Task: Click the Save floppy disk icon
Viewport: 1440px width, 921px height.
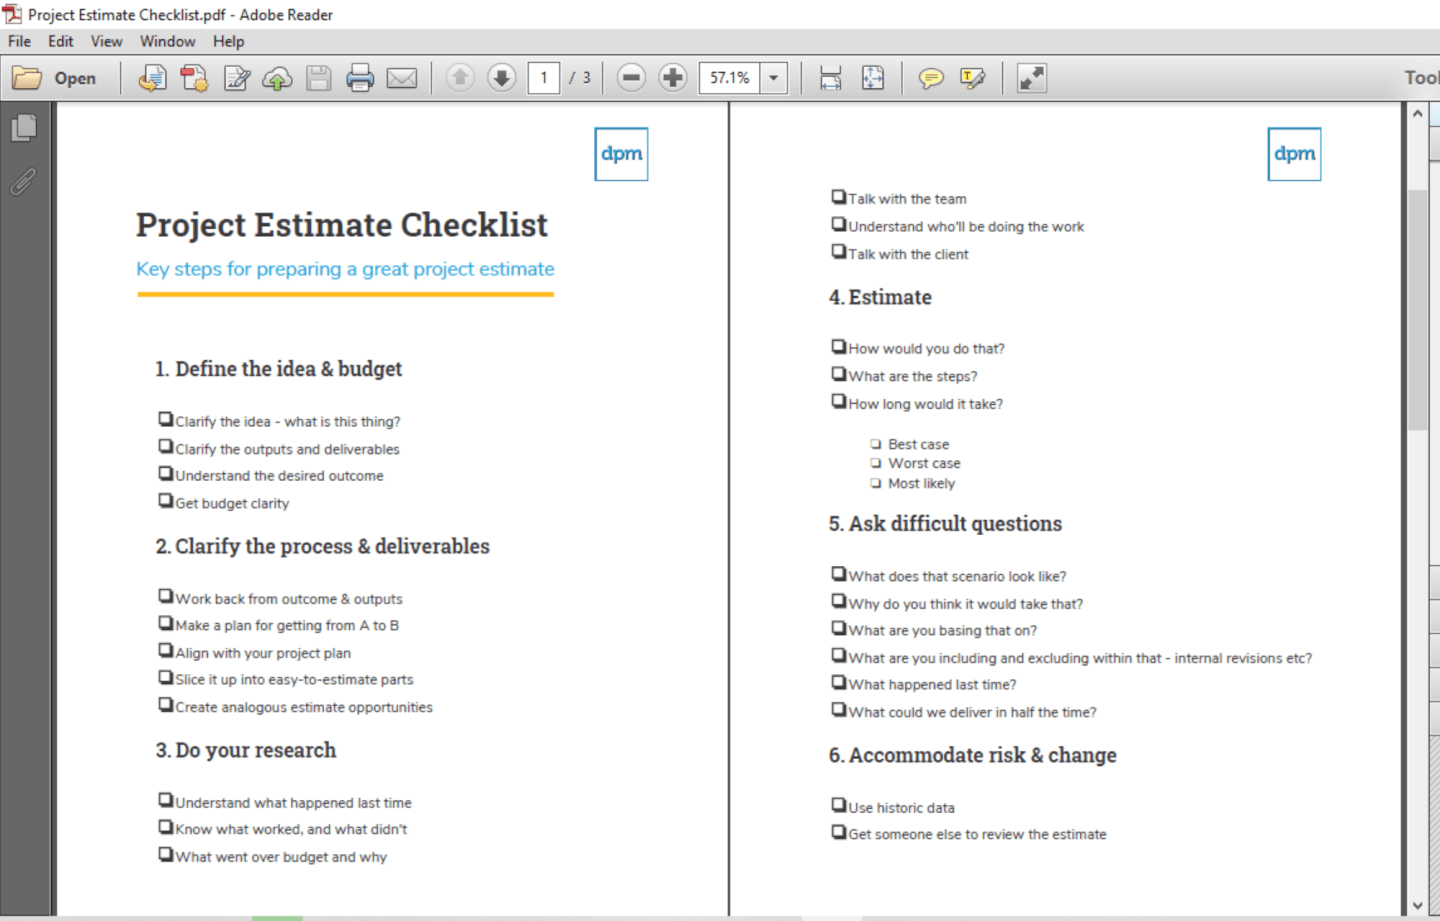Action: [x=319, y=78]
